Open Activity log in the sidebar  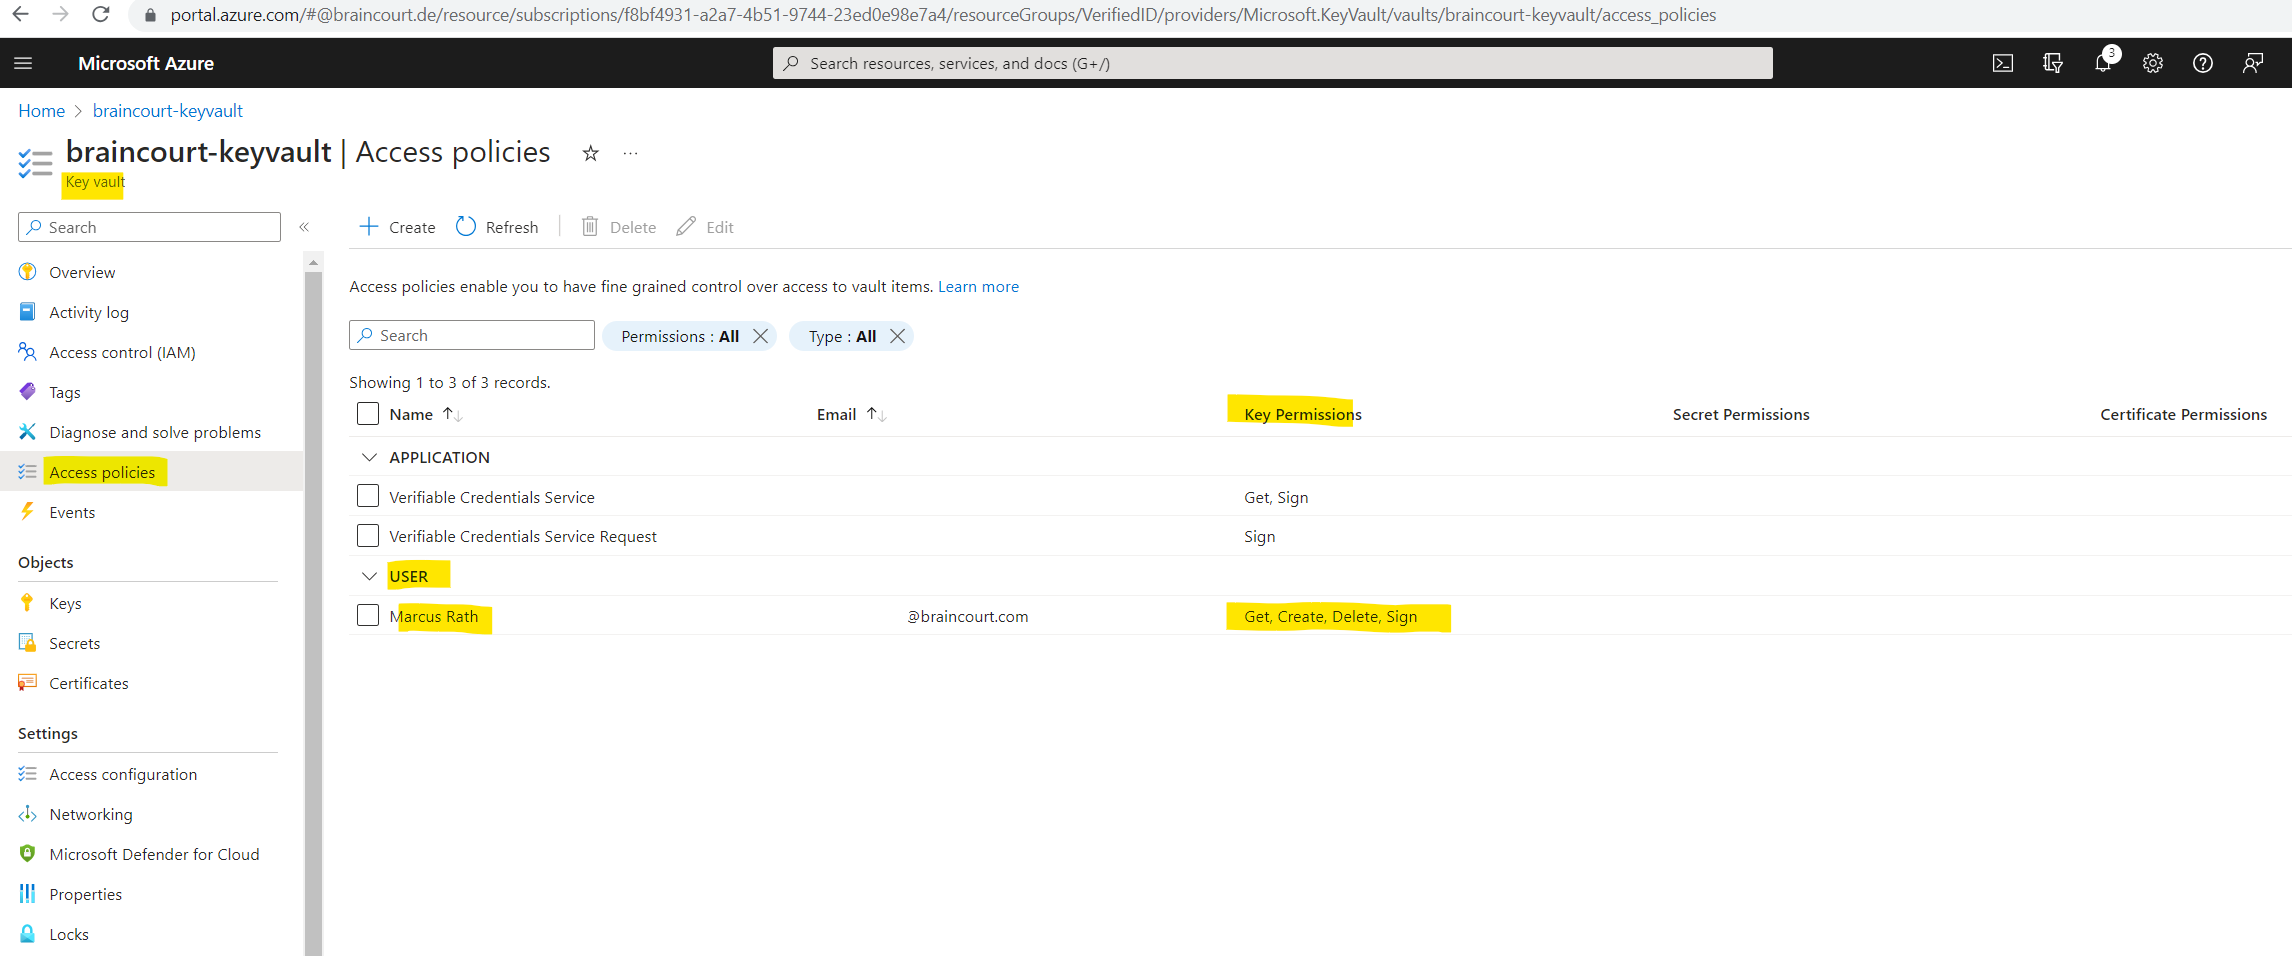[x=89, y=311]
